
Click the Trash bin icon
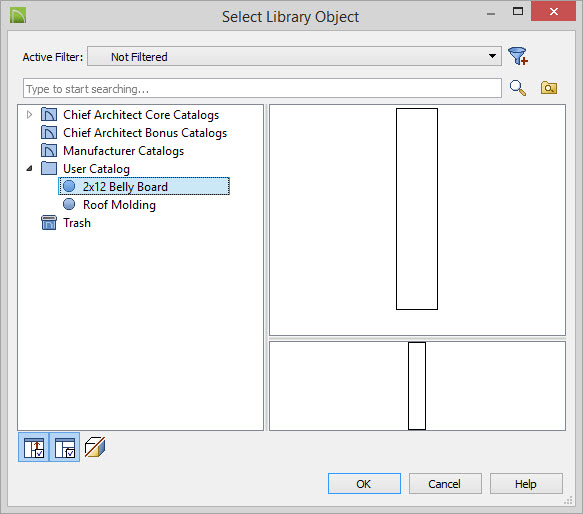pos(49,223)
